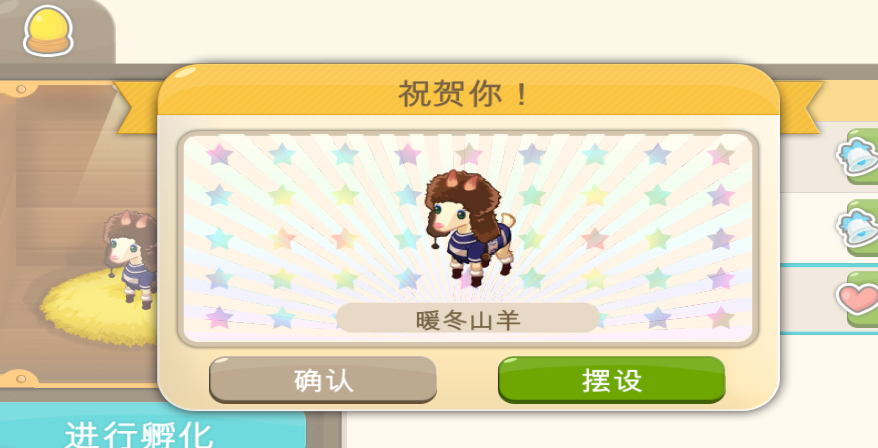878x448 pixels.
Task: Open the yellow egg incubator tab
Action: (x=49, y=31)
